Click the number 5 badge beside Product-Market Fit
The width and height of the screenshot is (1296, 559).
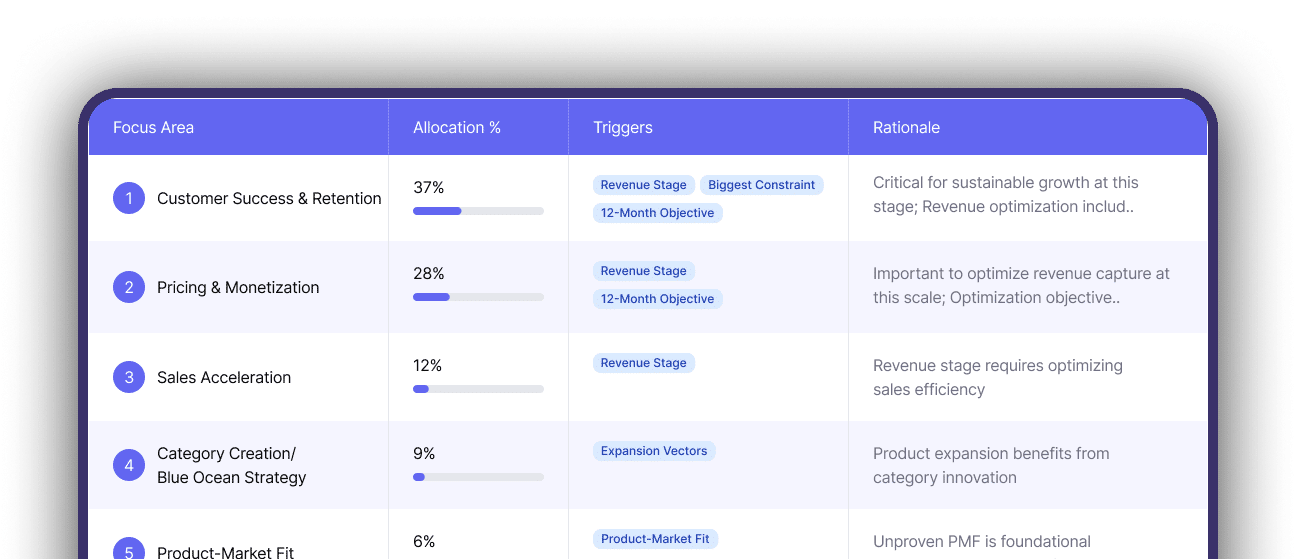pos(129,550)
